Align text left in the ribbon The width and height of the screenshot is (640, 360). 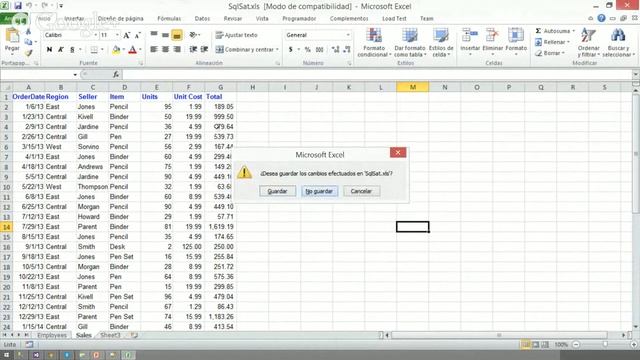tap(154, 49)
